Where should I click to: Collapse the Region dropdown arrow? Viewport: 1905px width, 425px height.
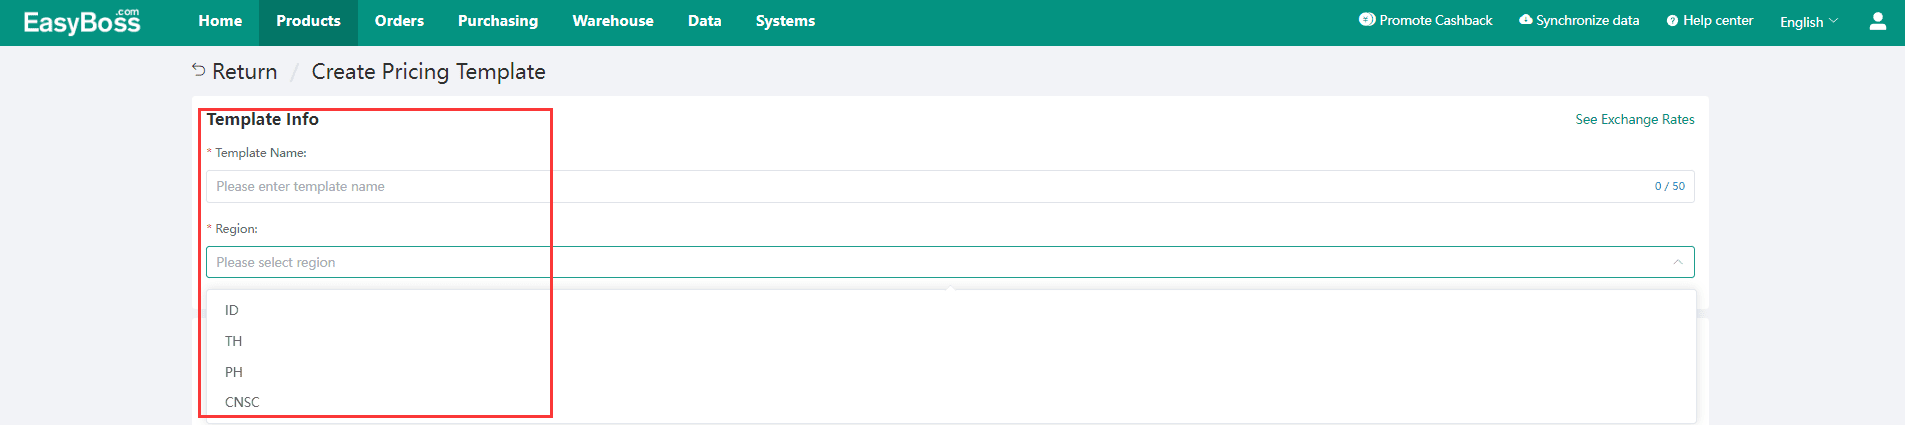pyautogui.click(x=1677, y=262)
